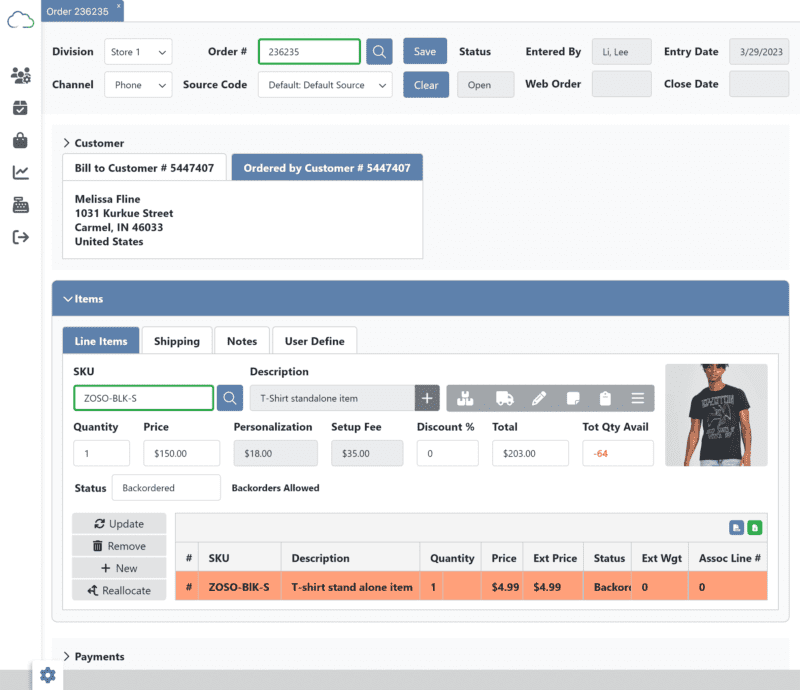Image resolution: width=800 pixels, height=690 pixels.
Task: Open the orders box icon in the sidebar
Action: (x=20, y=107)
